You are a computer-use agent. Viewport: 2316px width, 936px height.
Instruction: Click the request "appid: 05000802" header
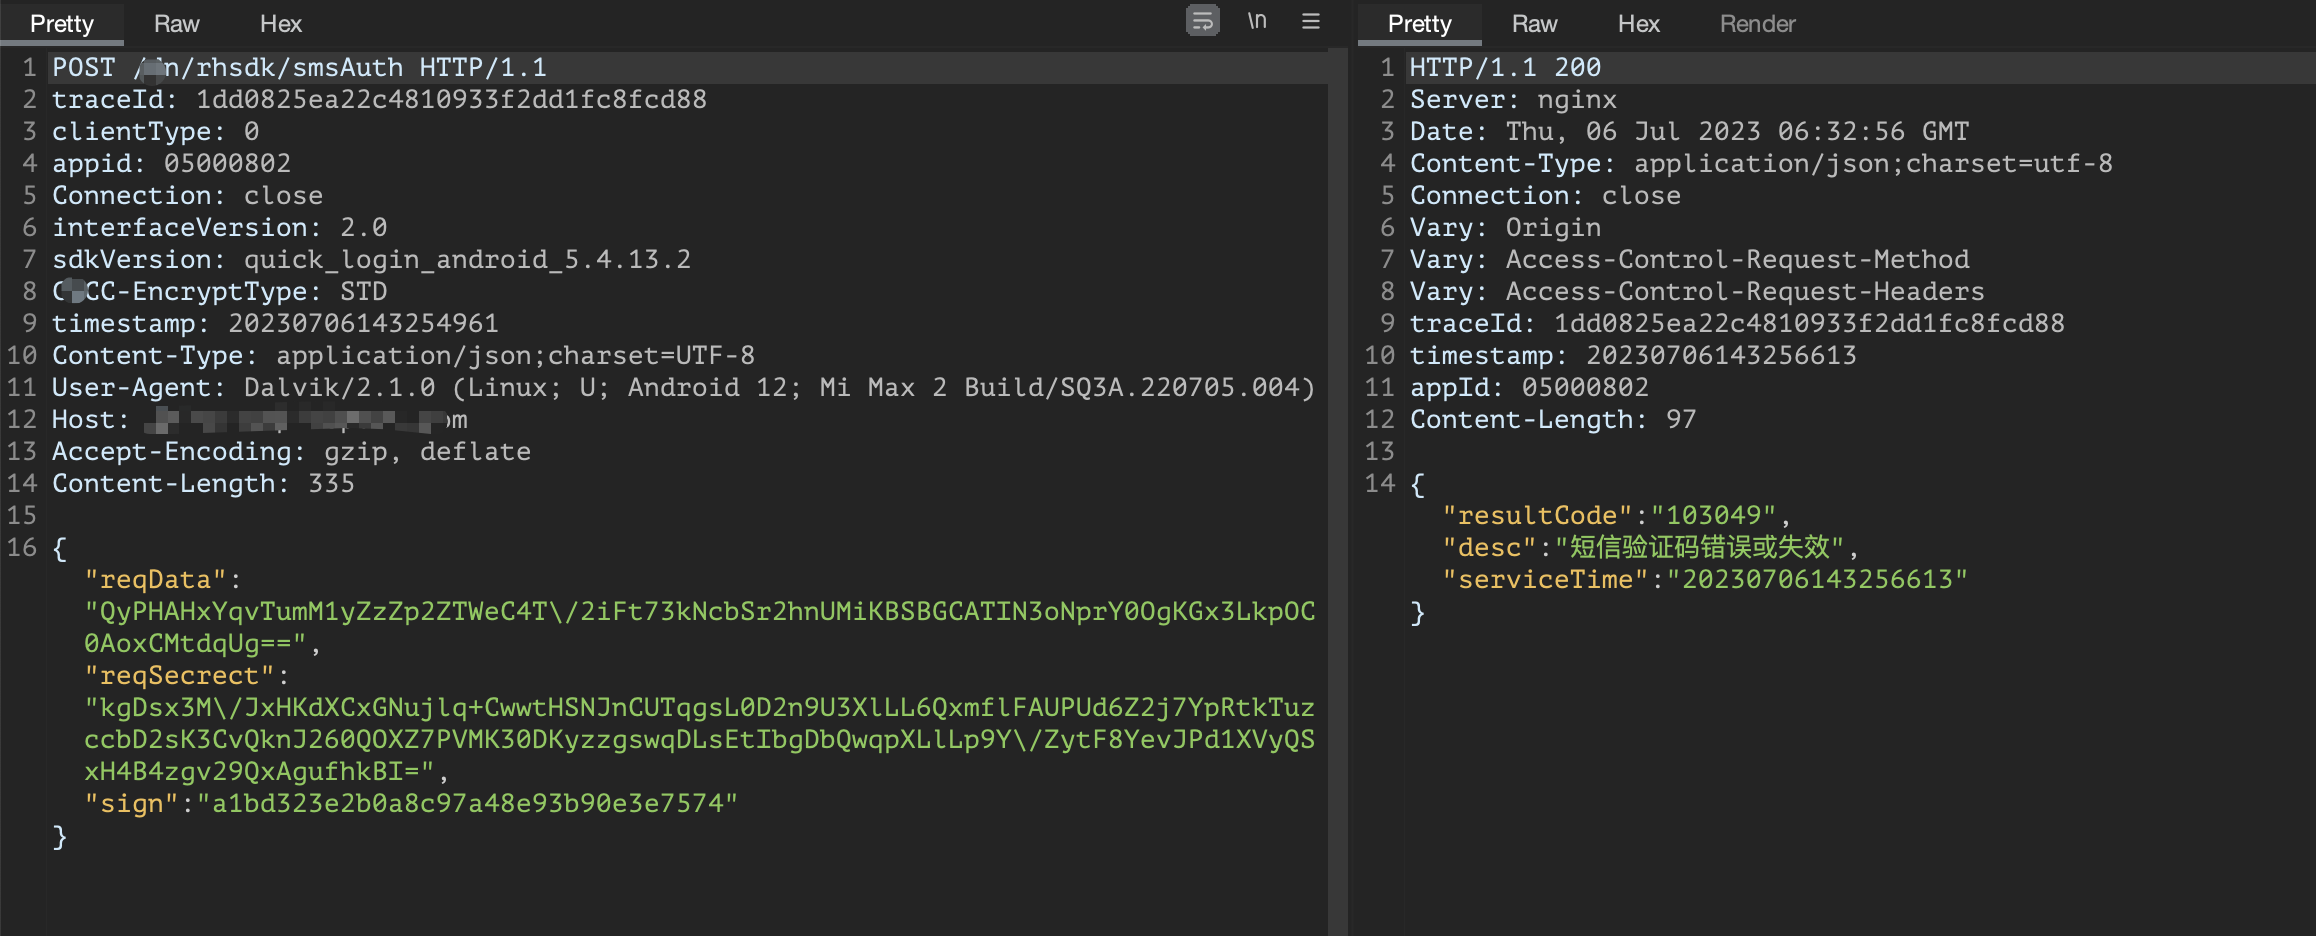point(171,164)
